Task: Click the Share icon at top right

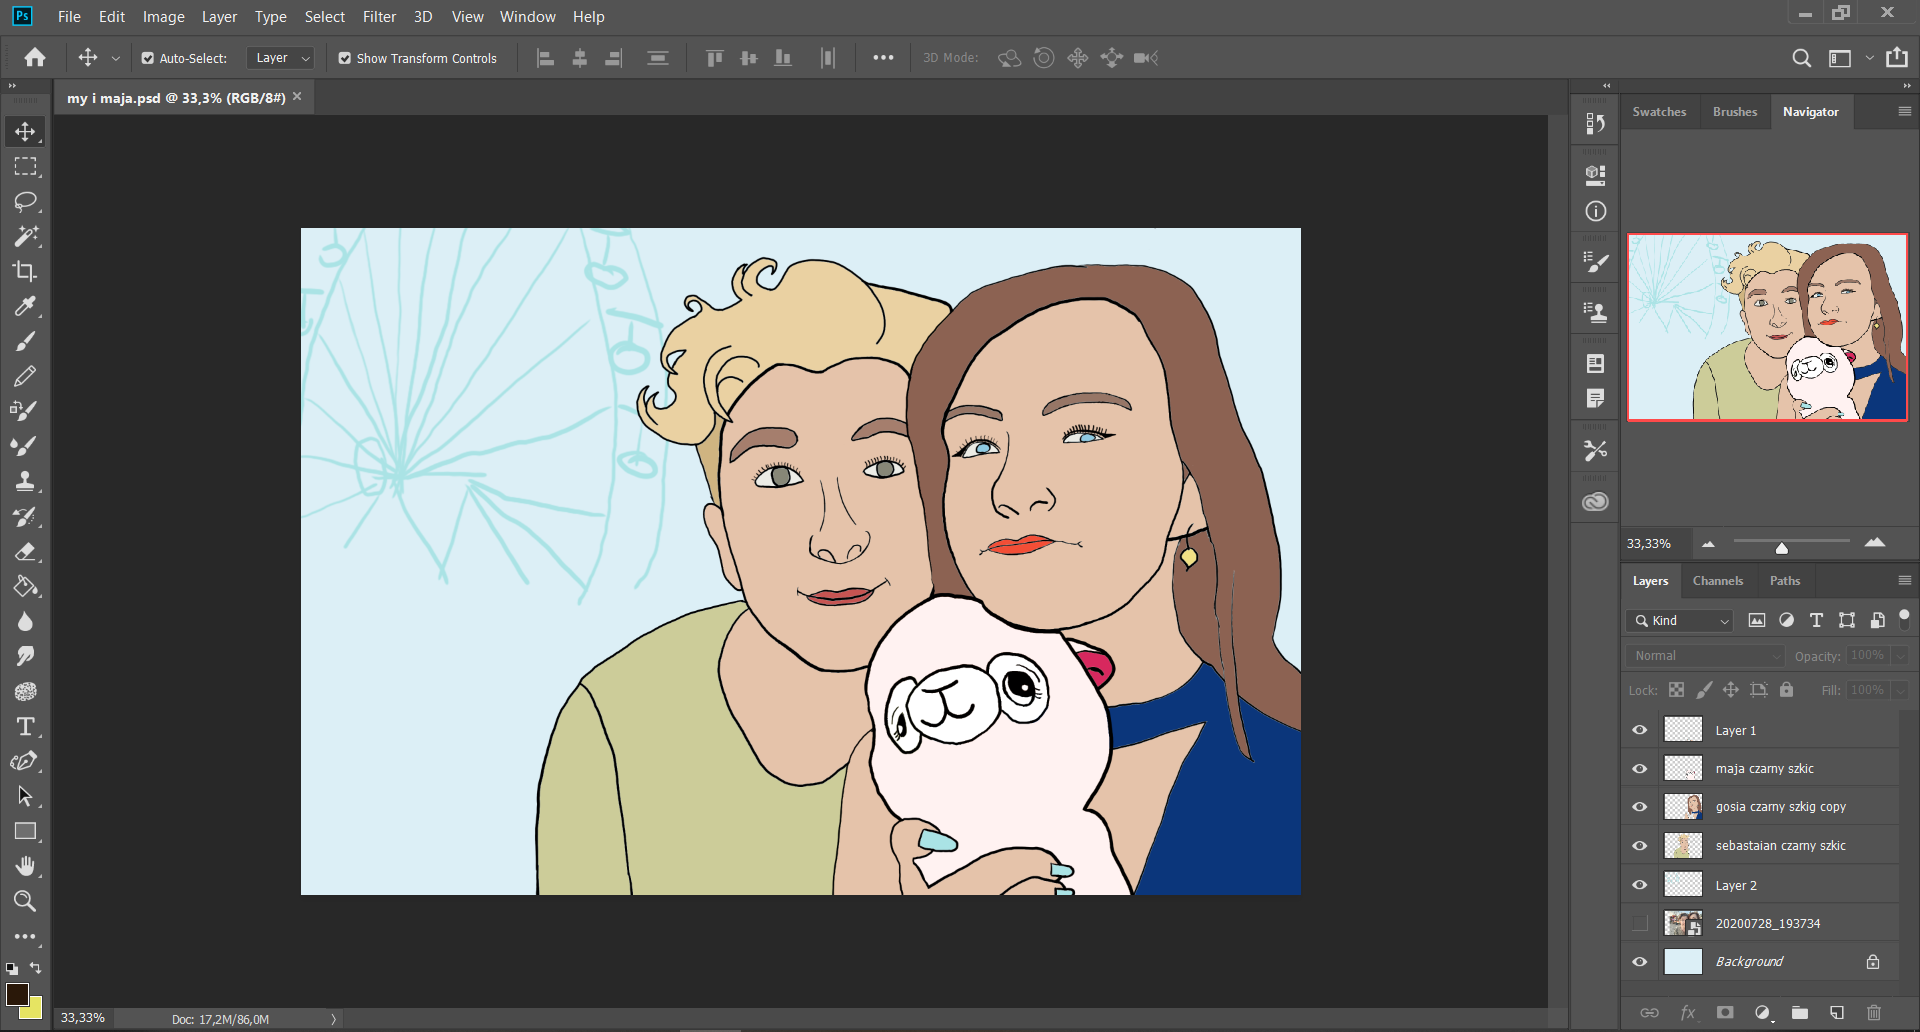Action: pyautogui.click(x=1897, y=58)
